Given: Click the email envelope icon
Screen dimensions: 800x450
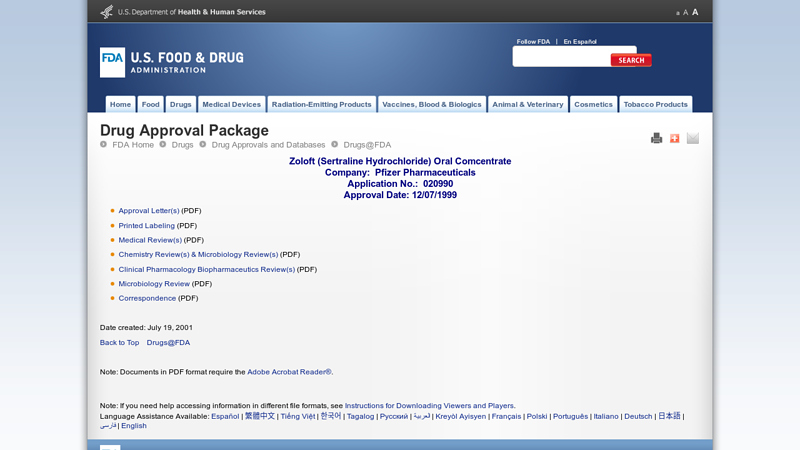Looking at the screenshot, I should pyautogui.click(x=692, y=138).
